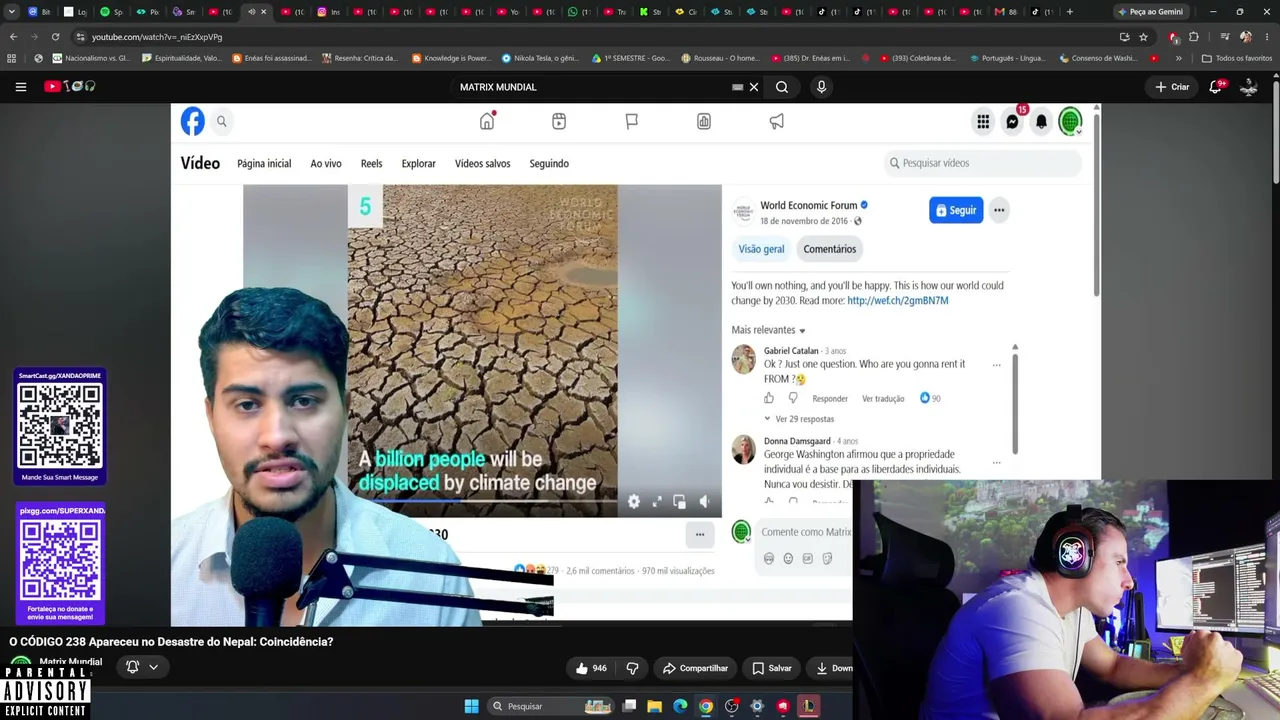Dislike Gabriel Catalan's comment
The image size is (1280, 720).
793,398
